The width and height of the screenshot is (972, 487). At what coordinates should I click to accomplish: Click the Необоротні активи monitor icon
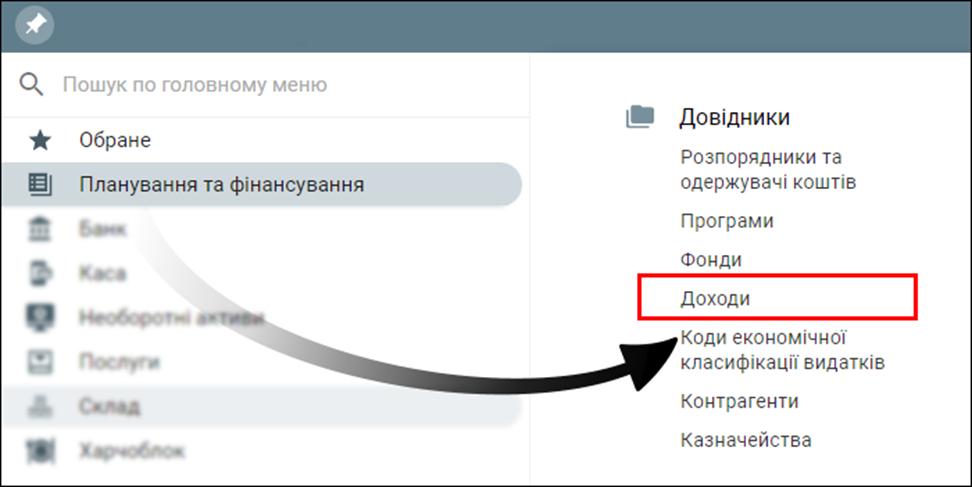40,318
